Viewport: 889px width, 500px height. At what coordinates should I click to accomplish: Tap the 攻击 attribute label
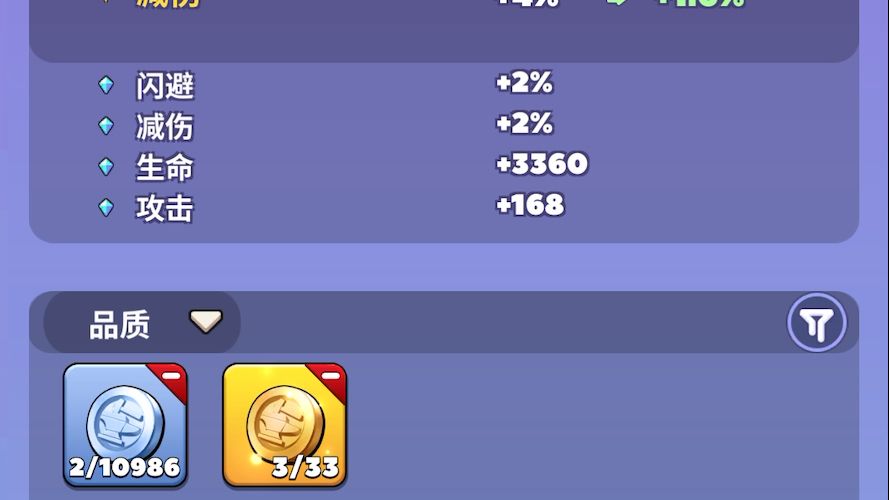pyautogui.click(x=165, y=209)
